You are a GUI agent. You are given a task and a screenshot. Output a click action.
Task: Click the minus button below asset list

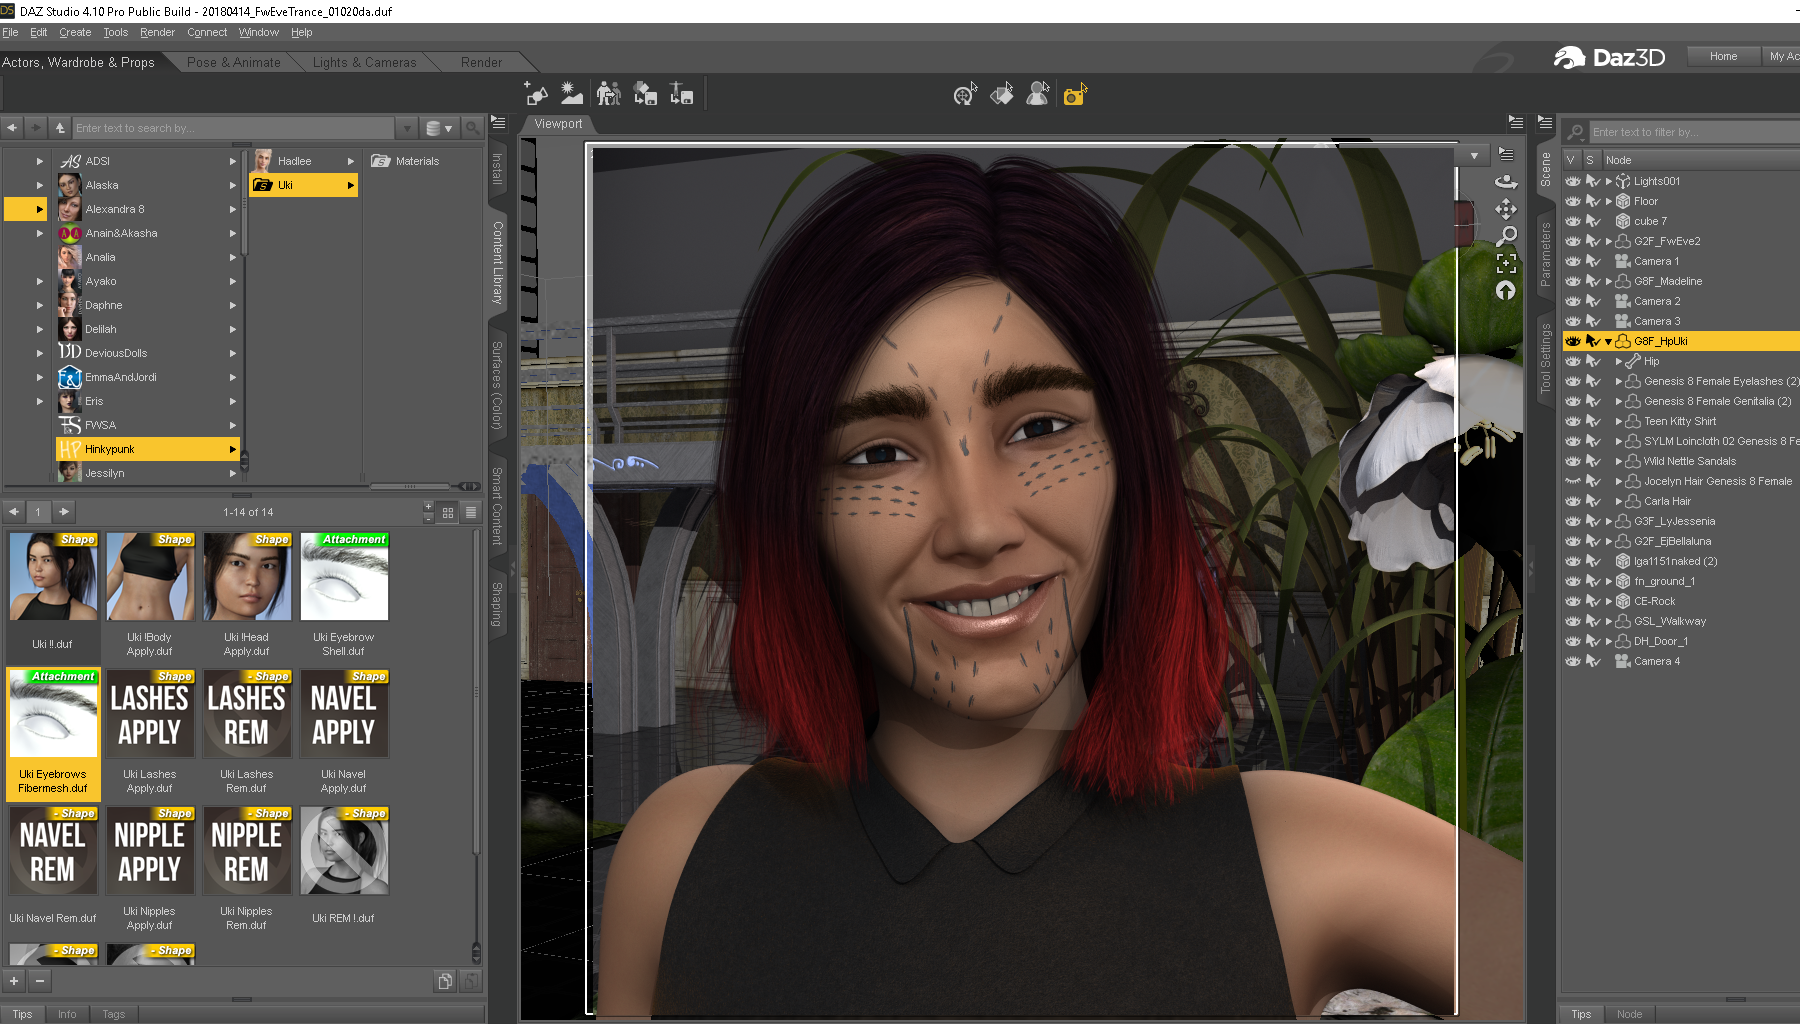click(x=39, y=981)
